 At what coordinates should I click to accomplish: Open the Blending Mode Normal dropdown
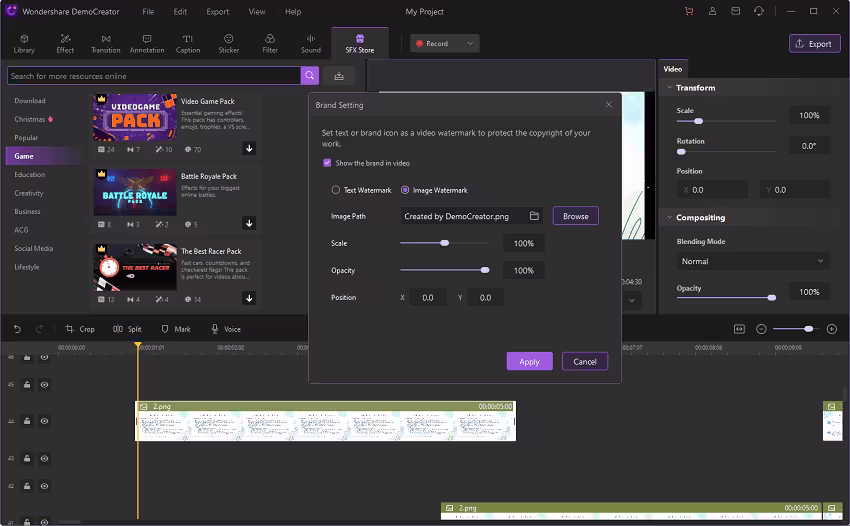[x=752, y=261]
